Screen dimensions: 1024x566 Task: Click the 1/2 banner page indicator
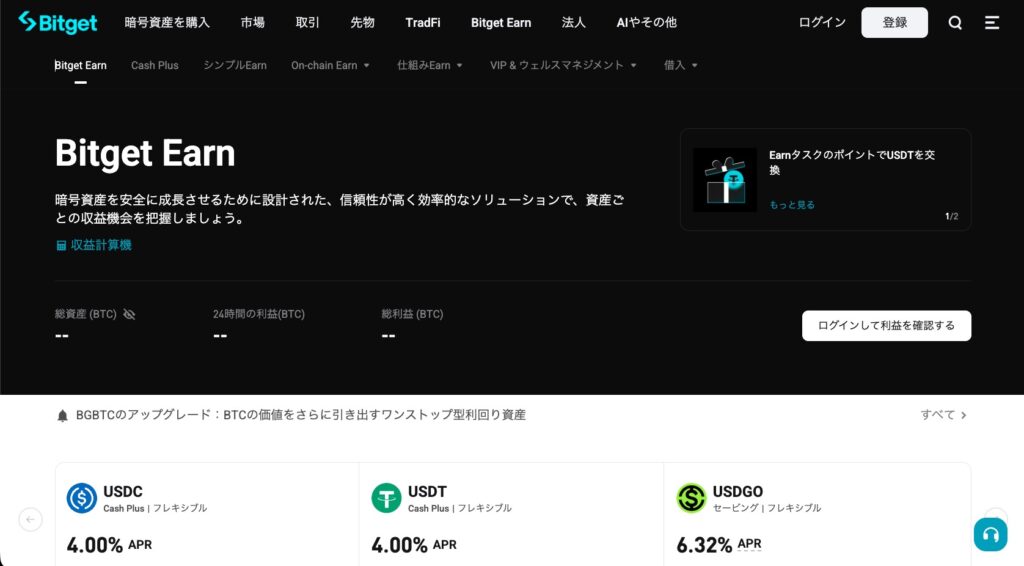point(952,217)
